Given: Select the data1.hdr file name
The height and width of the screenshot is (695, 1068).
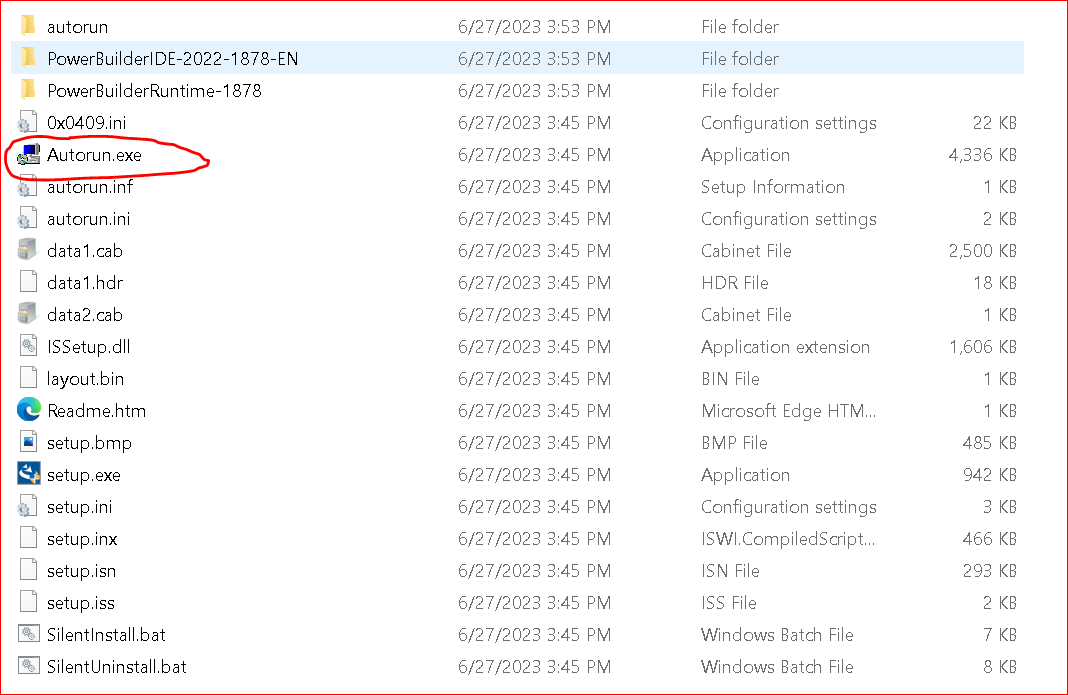Looking at the screenshot, I should click(x=85, y=283).
